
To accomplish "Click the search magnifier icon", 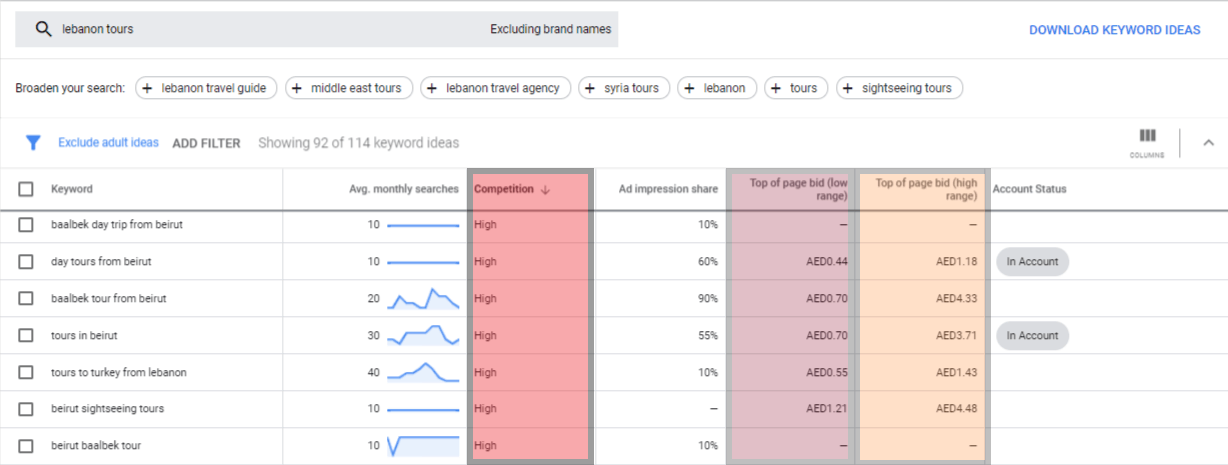I will pos(43,29).
